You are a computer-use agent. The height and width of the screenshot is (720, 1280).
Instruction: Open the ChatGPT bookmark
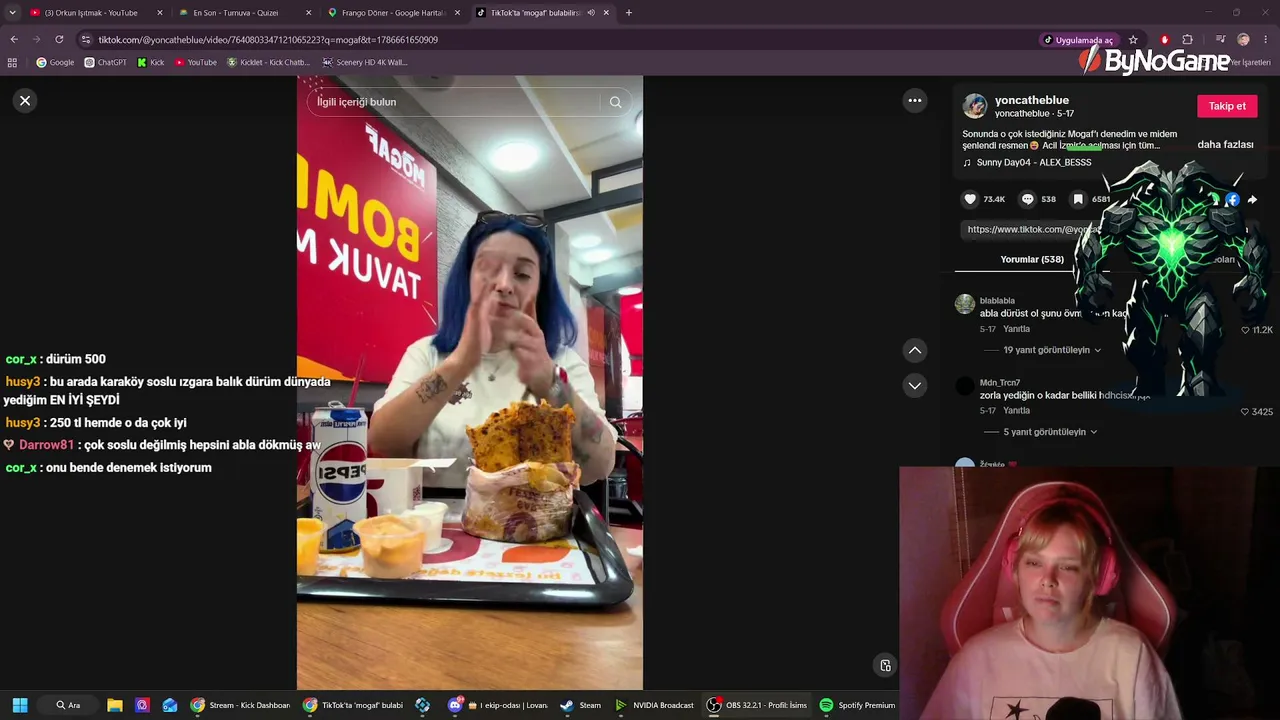click(105, 62)
